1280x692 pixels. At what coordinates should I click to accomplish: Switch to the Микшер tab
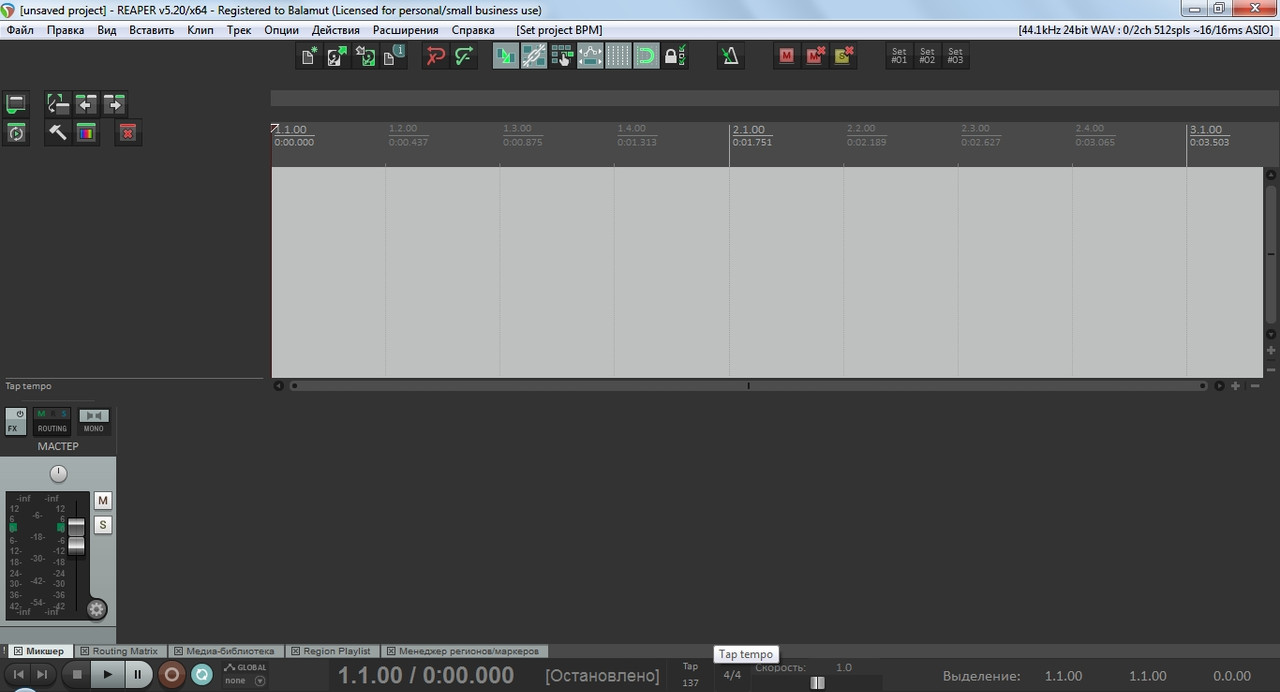(x=38, y=651)
